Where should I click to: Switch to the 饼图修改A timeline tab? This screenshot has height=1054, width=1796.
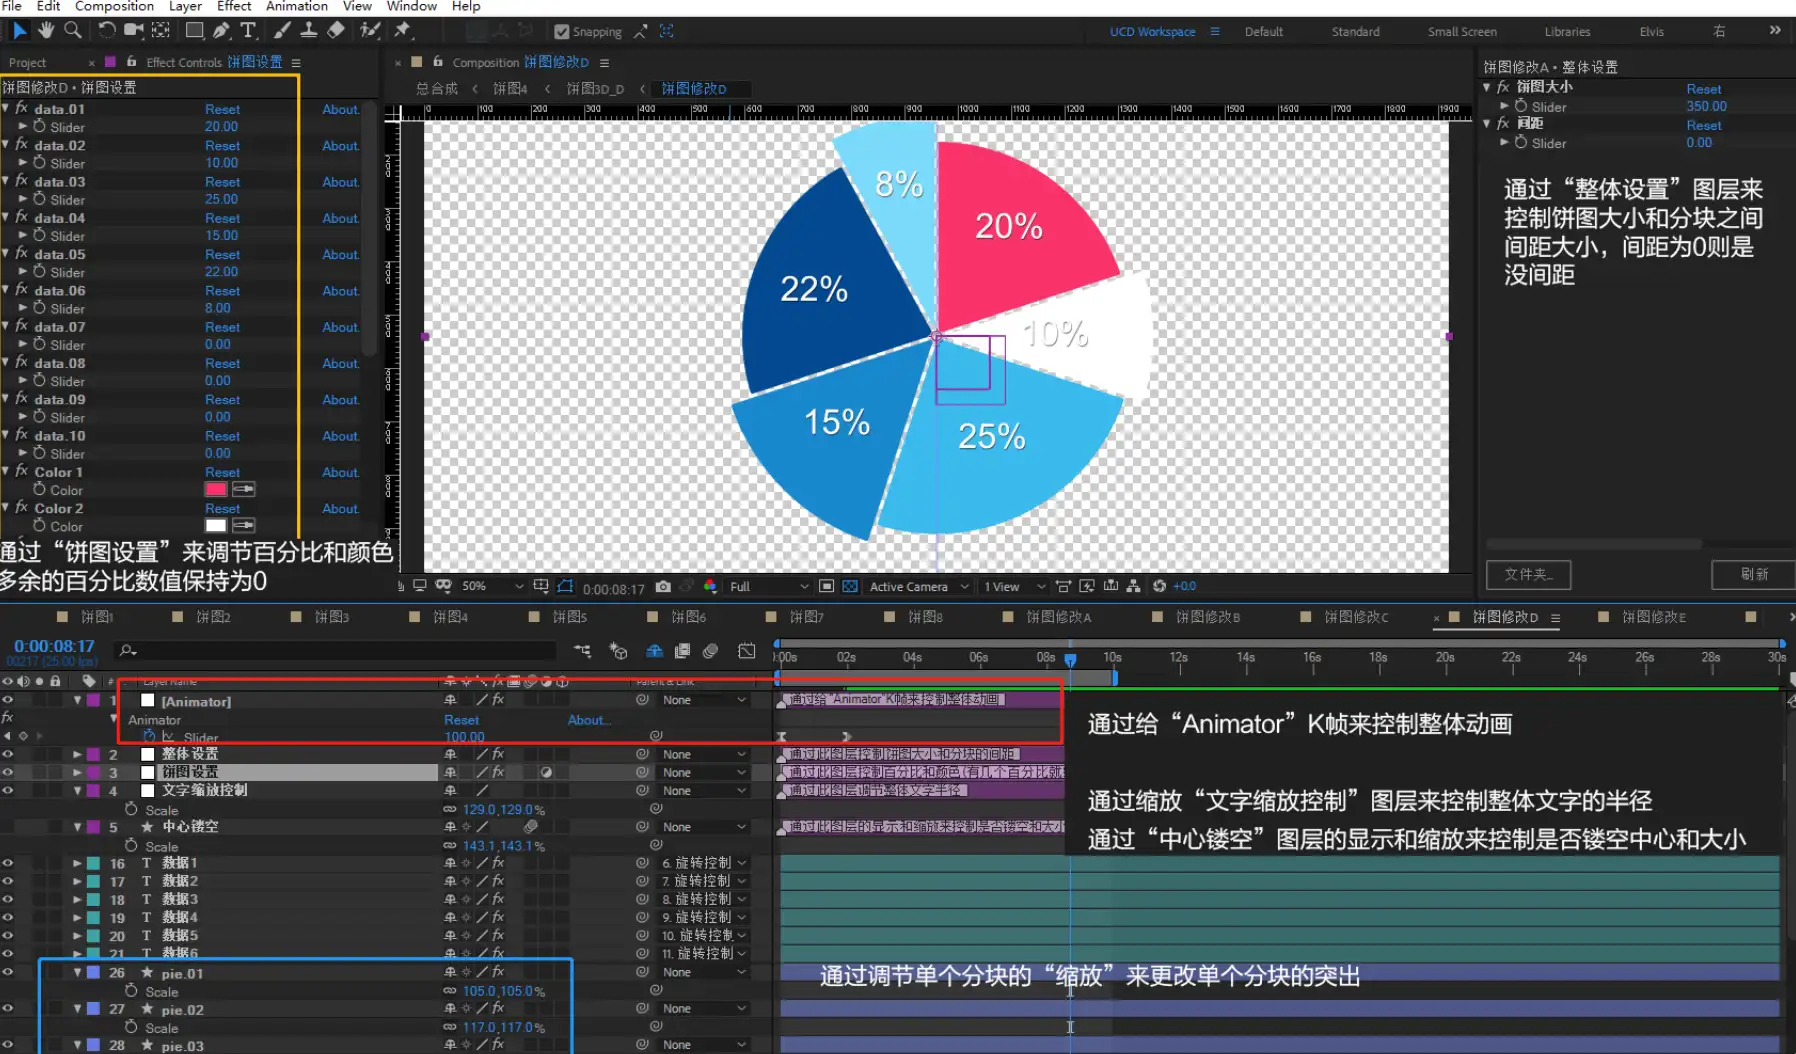click(x=1058, y=617)
